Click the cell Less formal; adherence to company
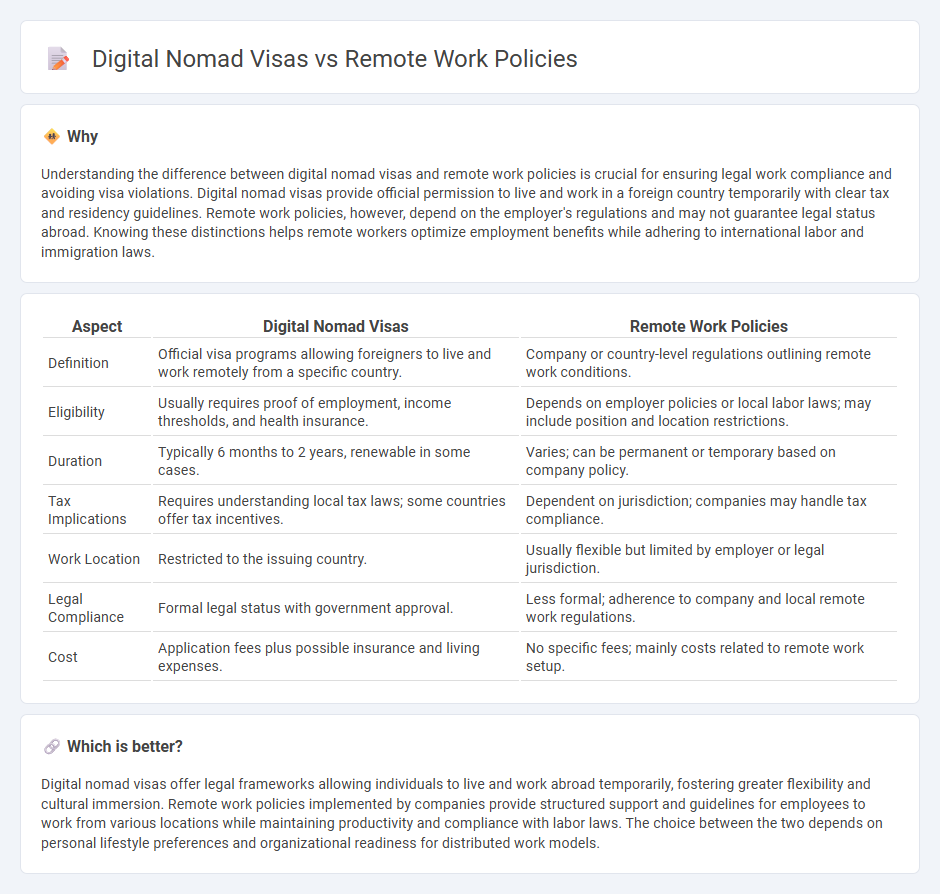940x894 pixels. coord(709,608)
